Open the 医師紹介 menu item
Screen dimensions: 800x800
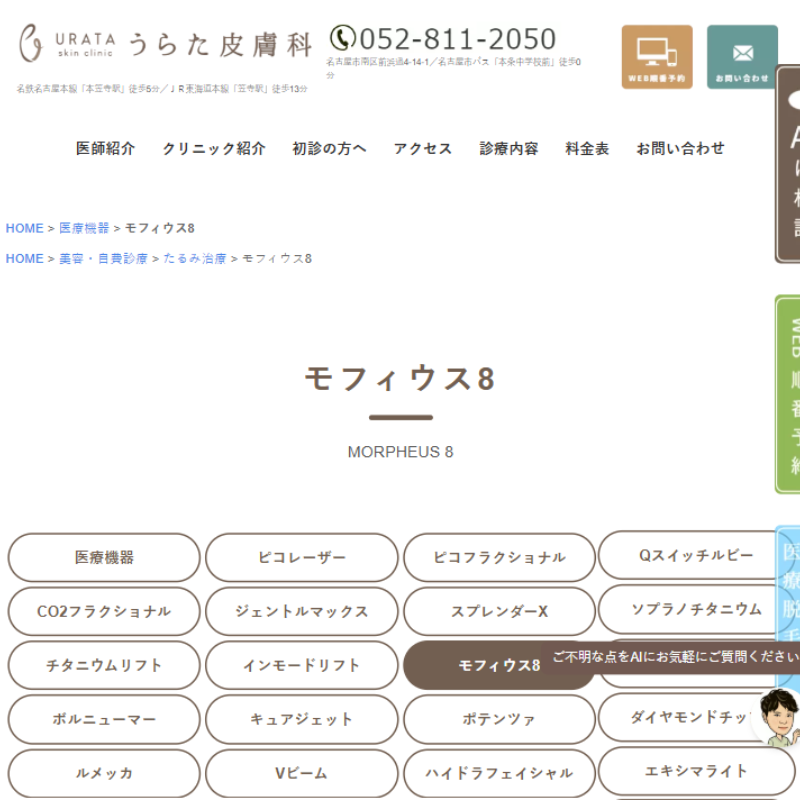pos(105,148)
